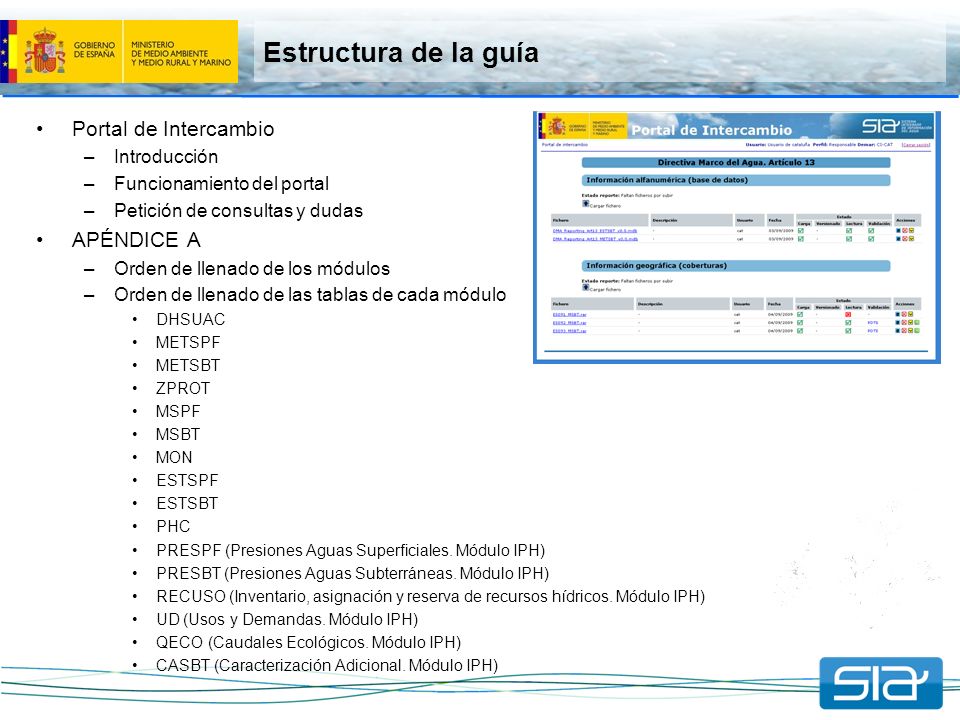960x720 pixels.
Task: Click 'QECO (Caudales Ecológicos. Módulo IPH)'
Action: 309,642
